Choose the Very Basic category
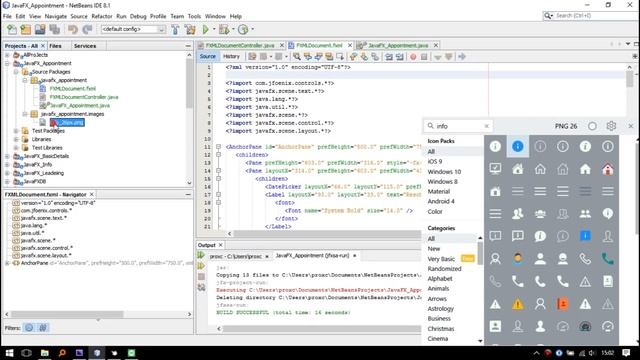This screenshot has height=360, width=640. [441, 259]
